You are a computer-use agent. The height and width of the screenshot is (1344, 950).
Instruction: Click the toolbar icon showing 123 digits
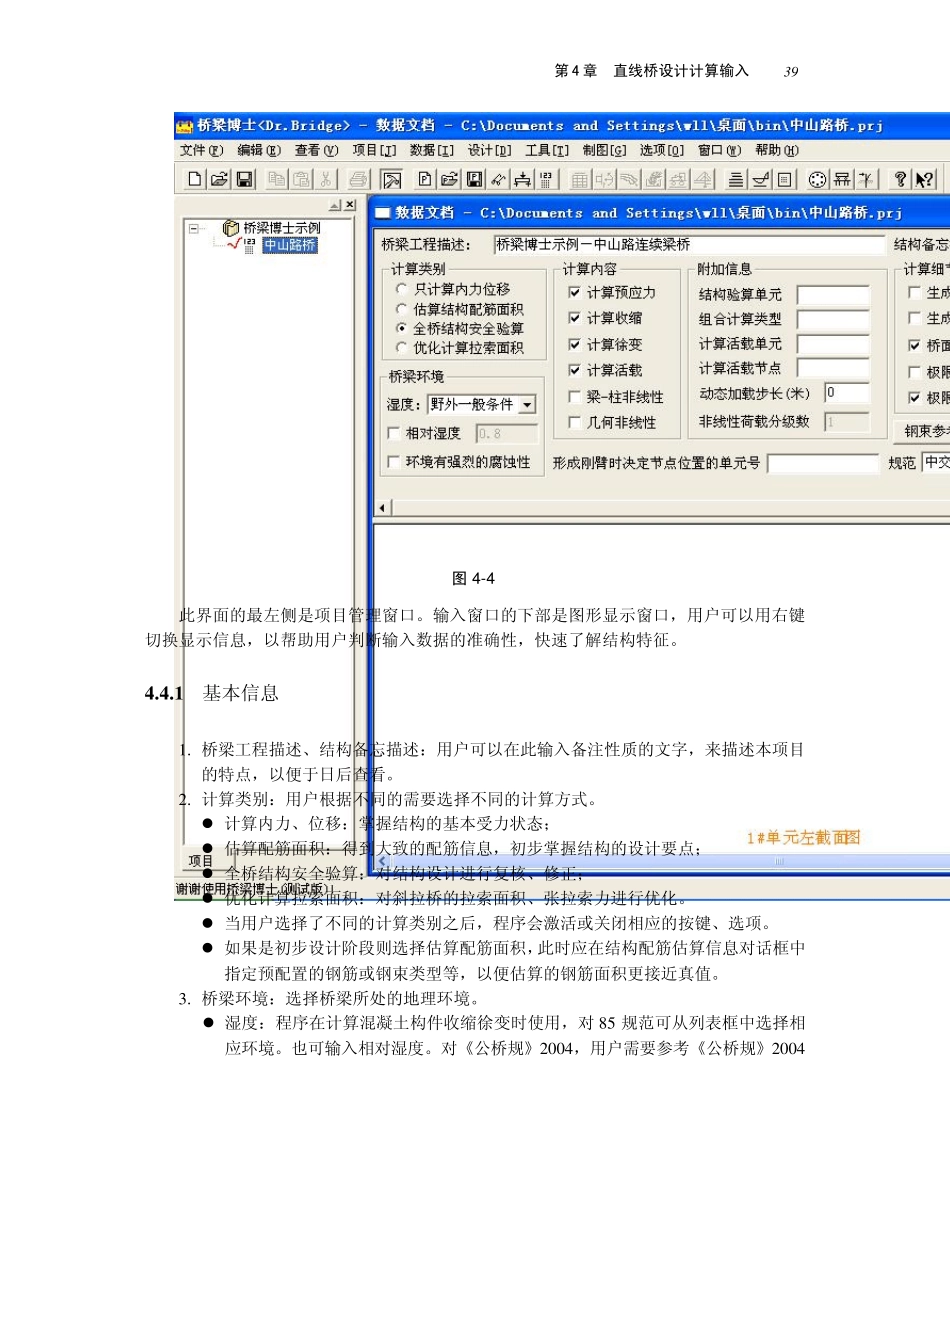(546, 180)
